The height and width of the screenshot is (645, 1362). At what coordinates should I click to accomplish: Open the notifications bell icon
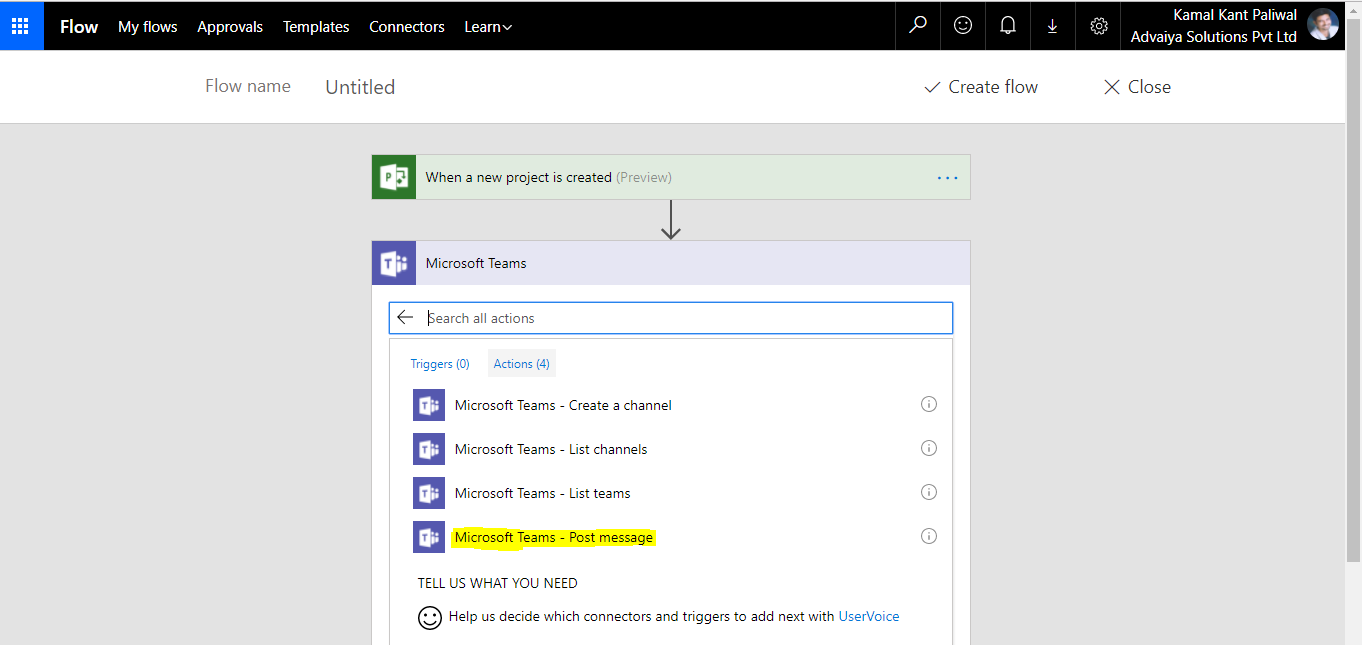(x=1008, y=26)
